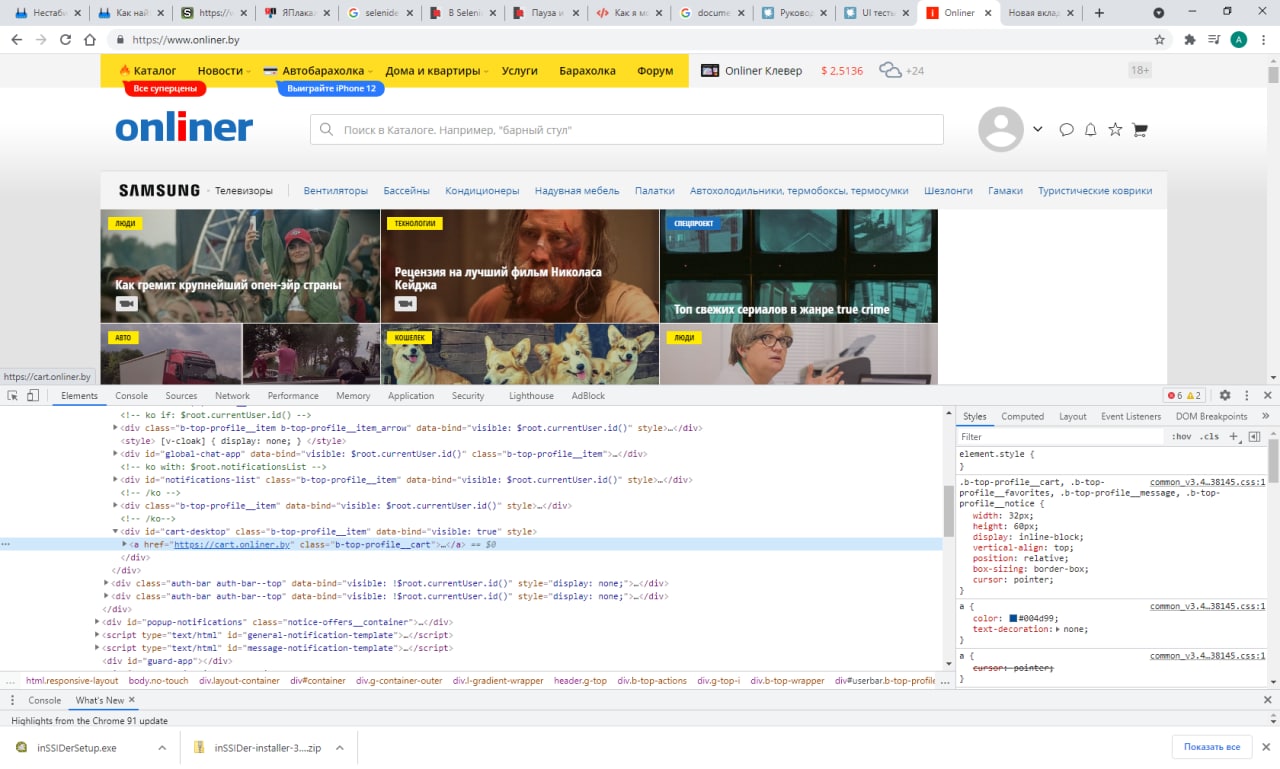Open the Nicolas Cage film review thumbnail

pos(520,265)
